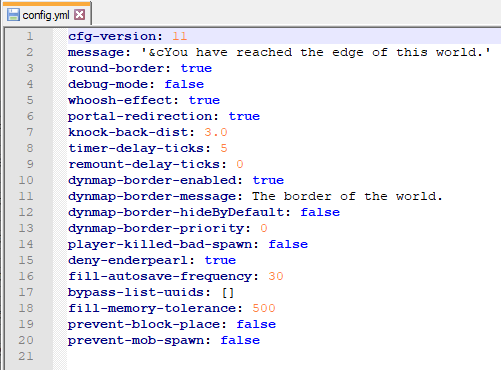
Task: Click line number 21 in the gutter
Action: [x=26, y=356]
